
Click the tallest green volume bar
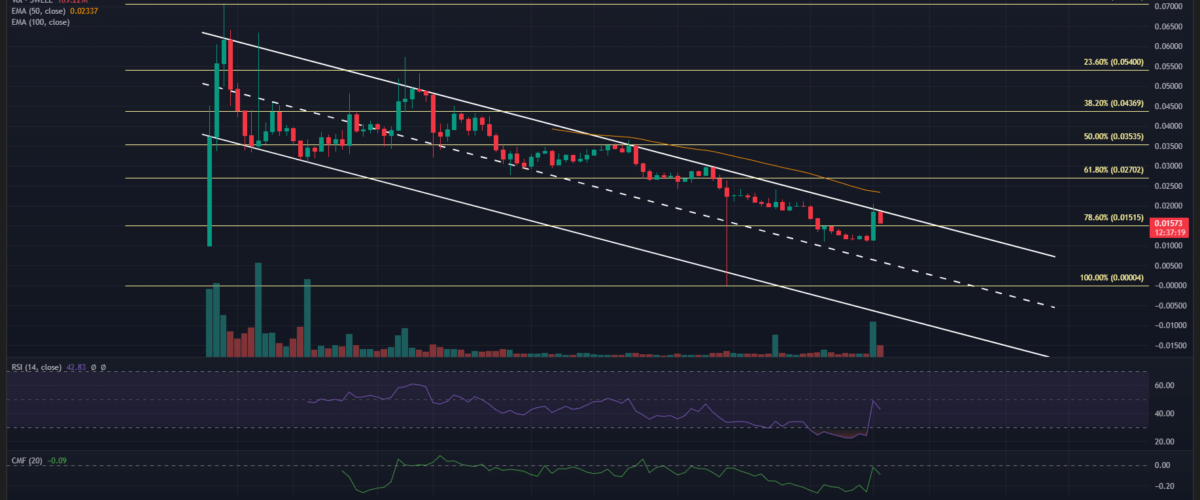(x=258, y=309)
